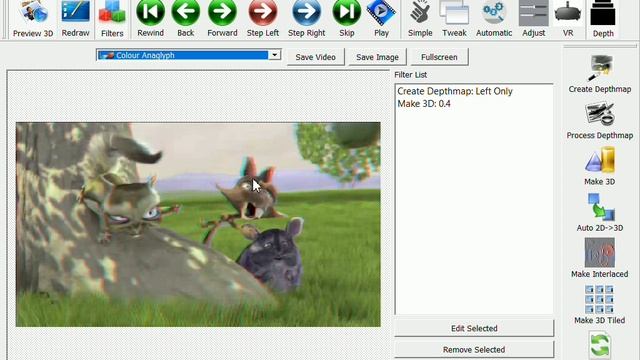Expand the Colour Anaglyph dropdown arrow
This screenshot has width=640, height=360.
(x=275, y=55)
